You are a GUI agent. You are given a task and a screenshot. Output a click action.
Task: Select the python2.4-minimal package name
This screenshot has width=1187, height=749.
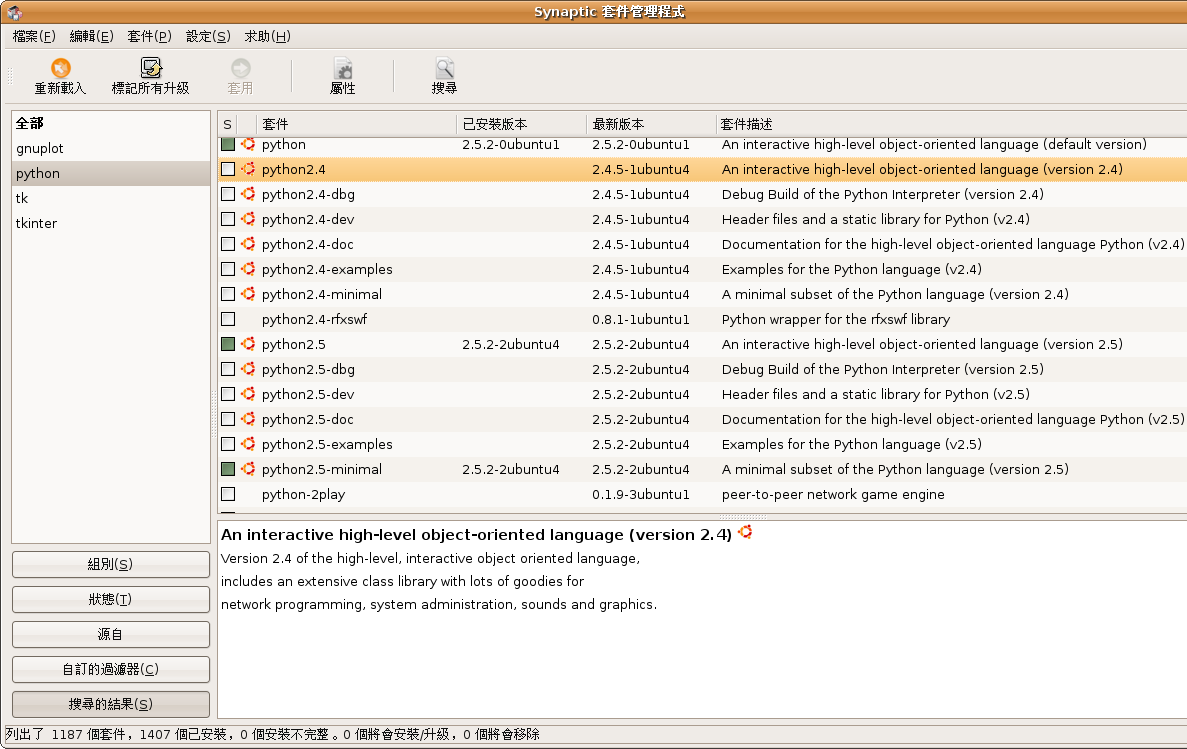322,294
